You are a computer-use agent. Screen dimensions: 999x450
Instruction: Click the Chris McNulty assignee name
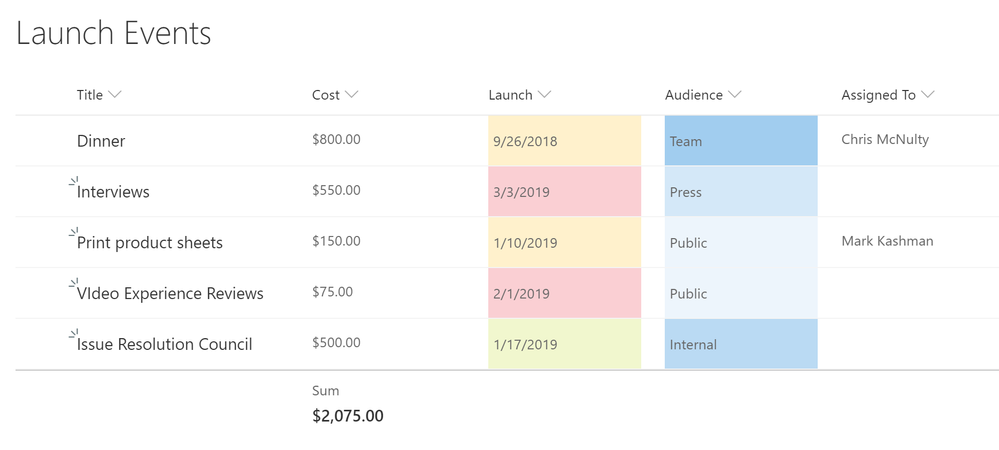[885, 140]
